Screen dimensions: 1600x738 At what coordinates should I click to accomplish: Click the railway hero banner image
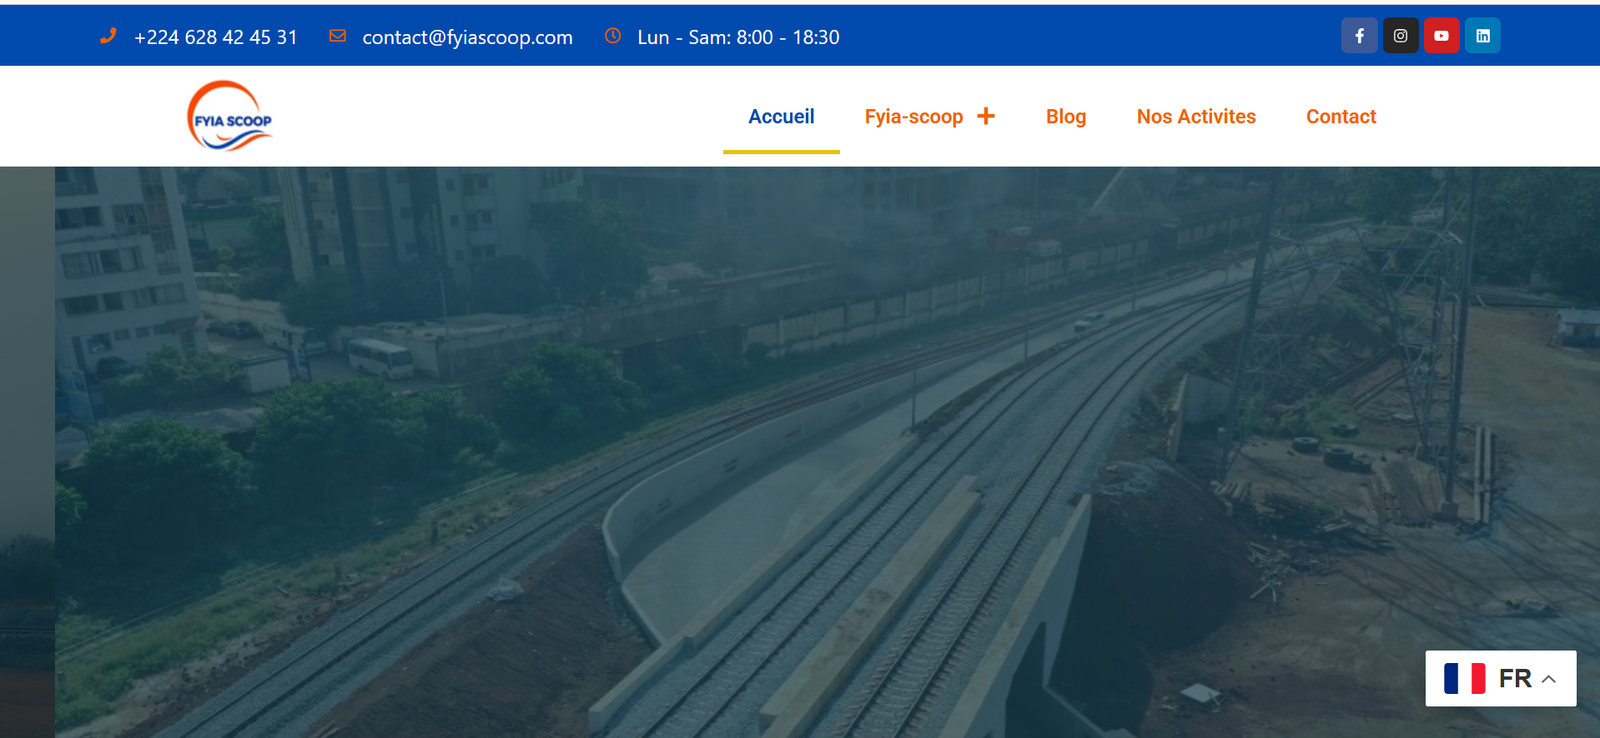click(800, 450)
